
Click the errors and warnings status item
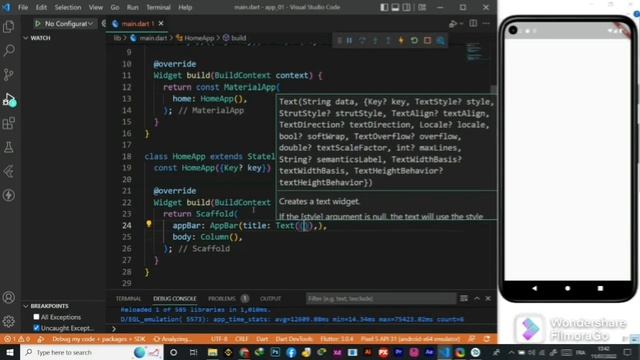[x=17, y=339]
